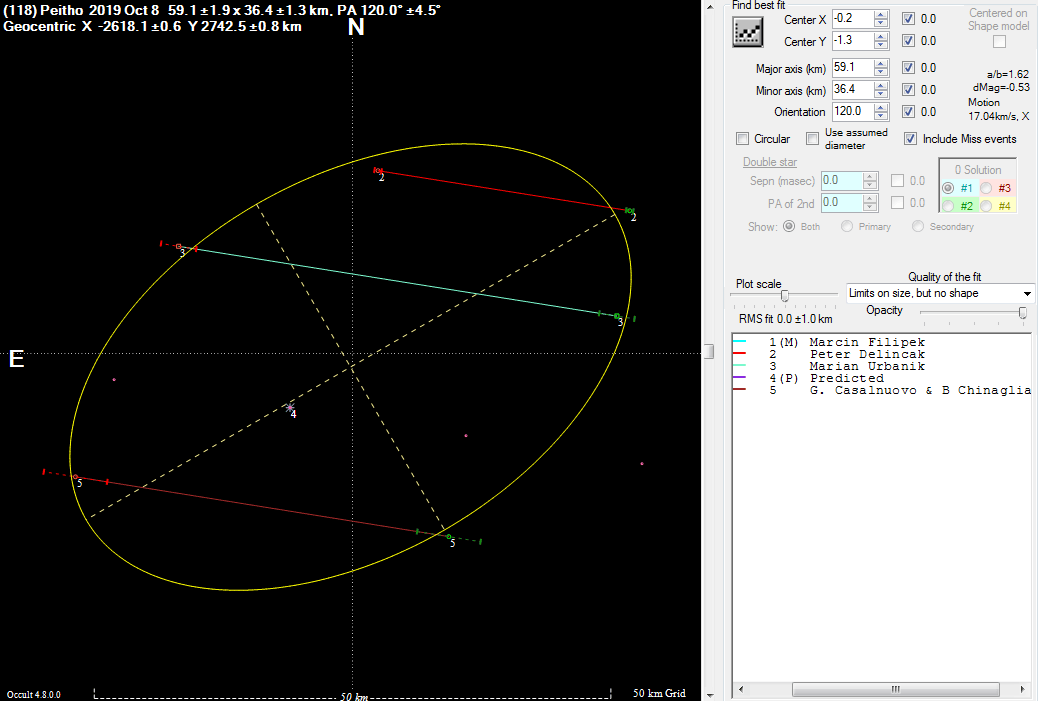The image size is (1038, 701).
Task: Increase Center Y with the up arrow
Action: pyautogui.click(x=881, y=36)
